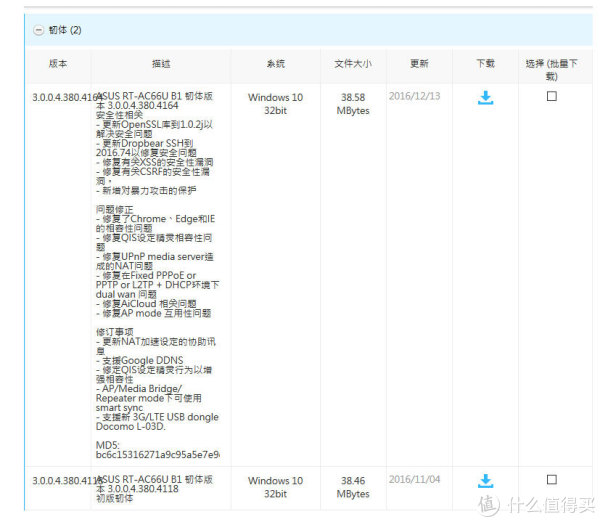The height and width of the screenshot is (522, 600).
Task: Click the 下载 column header
Action: tap(485, 64)
